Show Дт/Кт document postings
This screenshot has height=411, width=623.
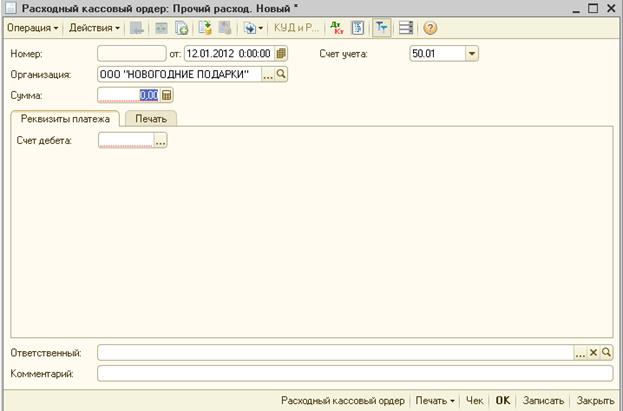pos(337,28)
